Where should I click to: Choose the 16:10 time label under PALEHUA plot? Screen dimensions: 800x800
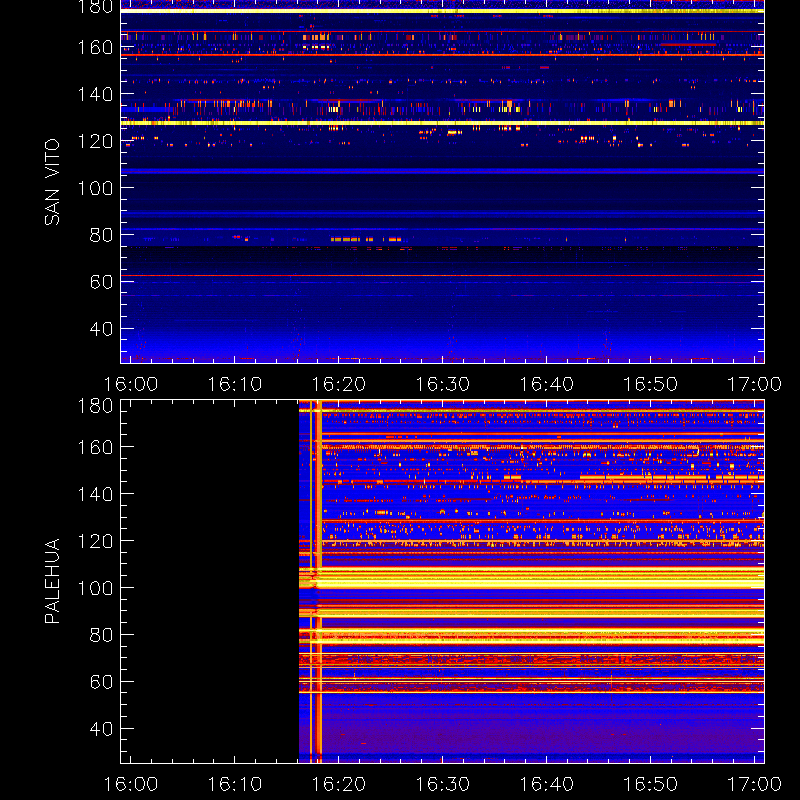pyautogui.click(x=235, y=784)
